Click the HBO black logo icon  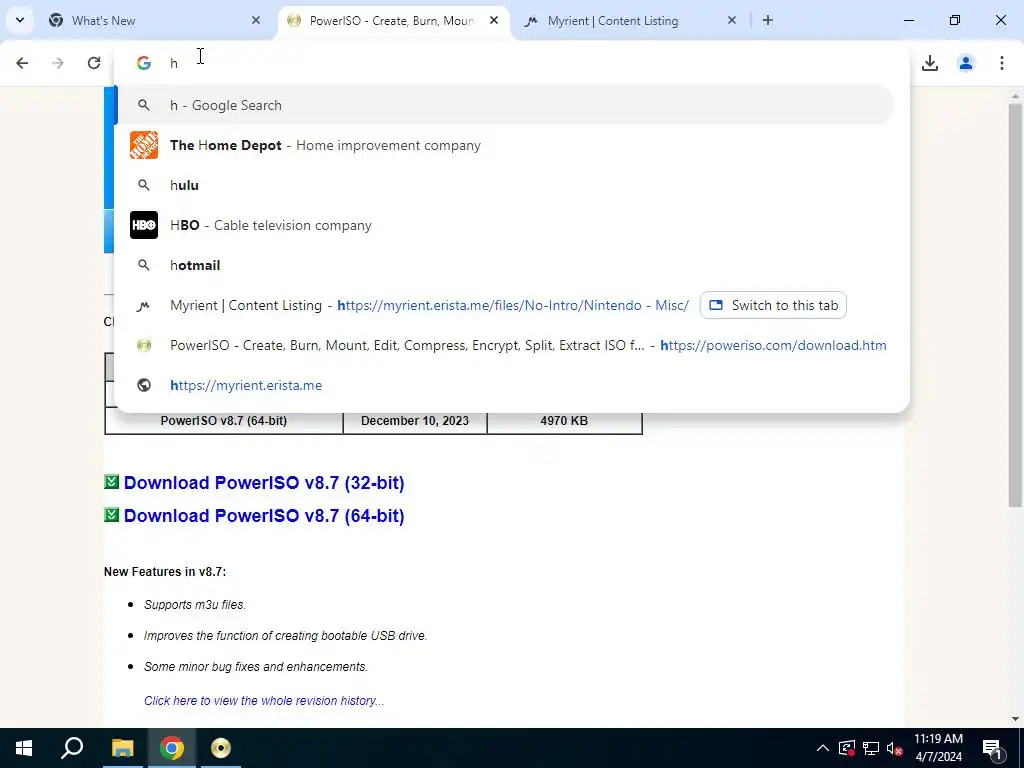tap(144, 225)
